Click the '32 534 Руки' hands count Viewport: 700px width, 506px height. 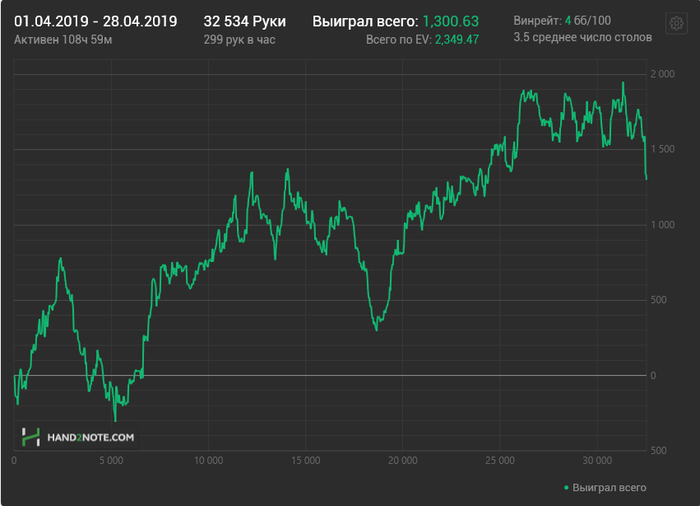(245, 21)
